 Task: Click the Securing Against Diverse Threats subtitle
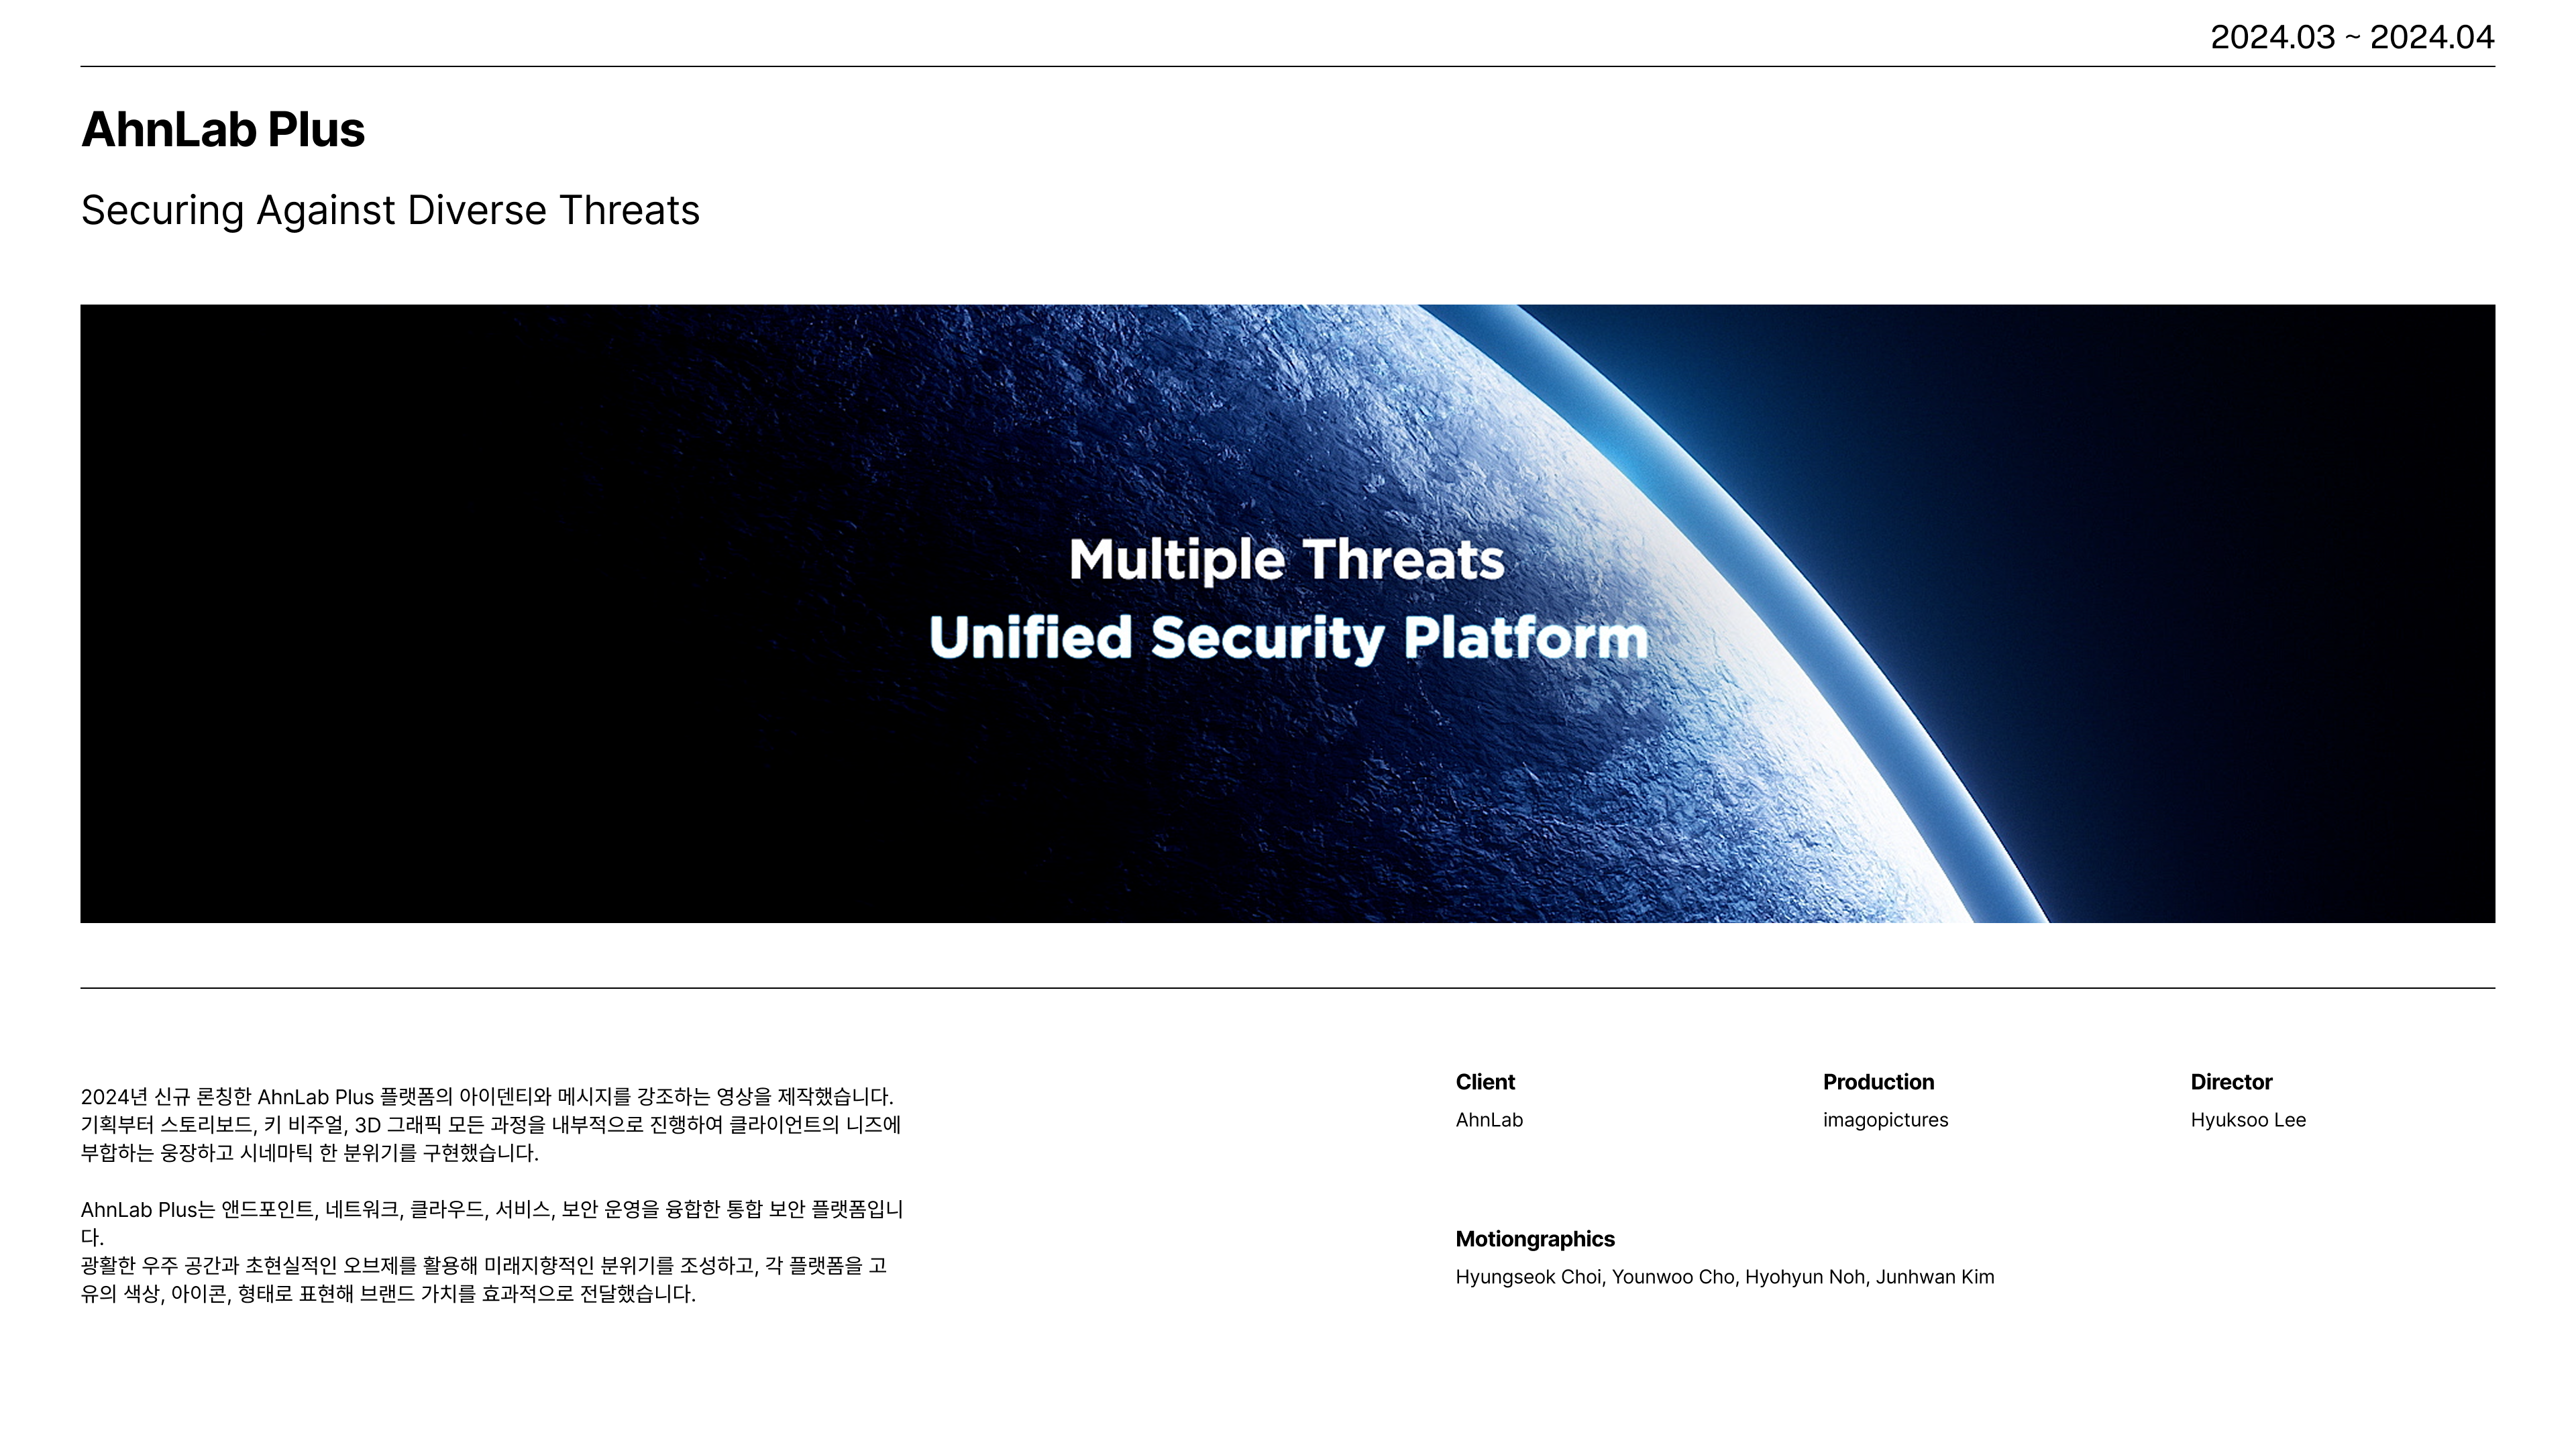click(390, 210)
